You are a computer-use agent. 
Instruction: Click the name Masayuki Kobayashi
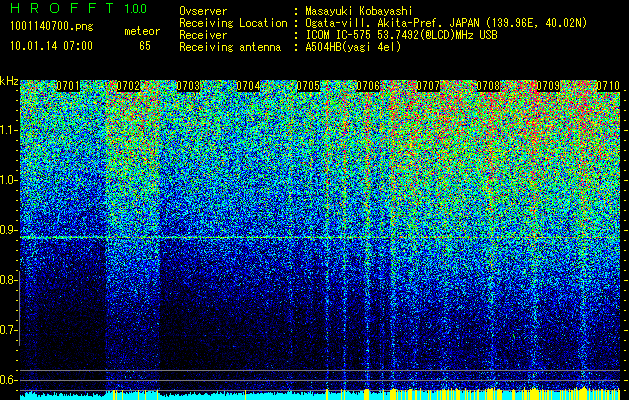click(359, 11)
